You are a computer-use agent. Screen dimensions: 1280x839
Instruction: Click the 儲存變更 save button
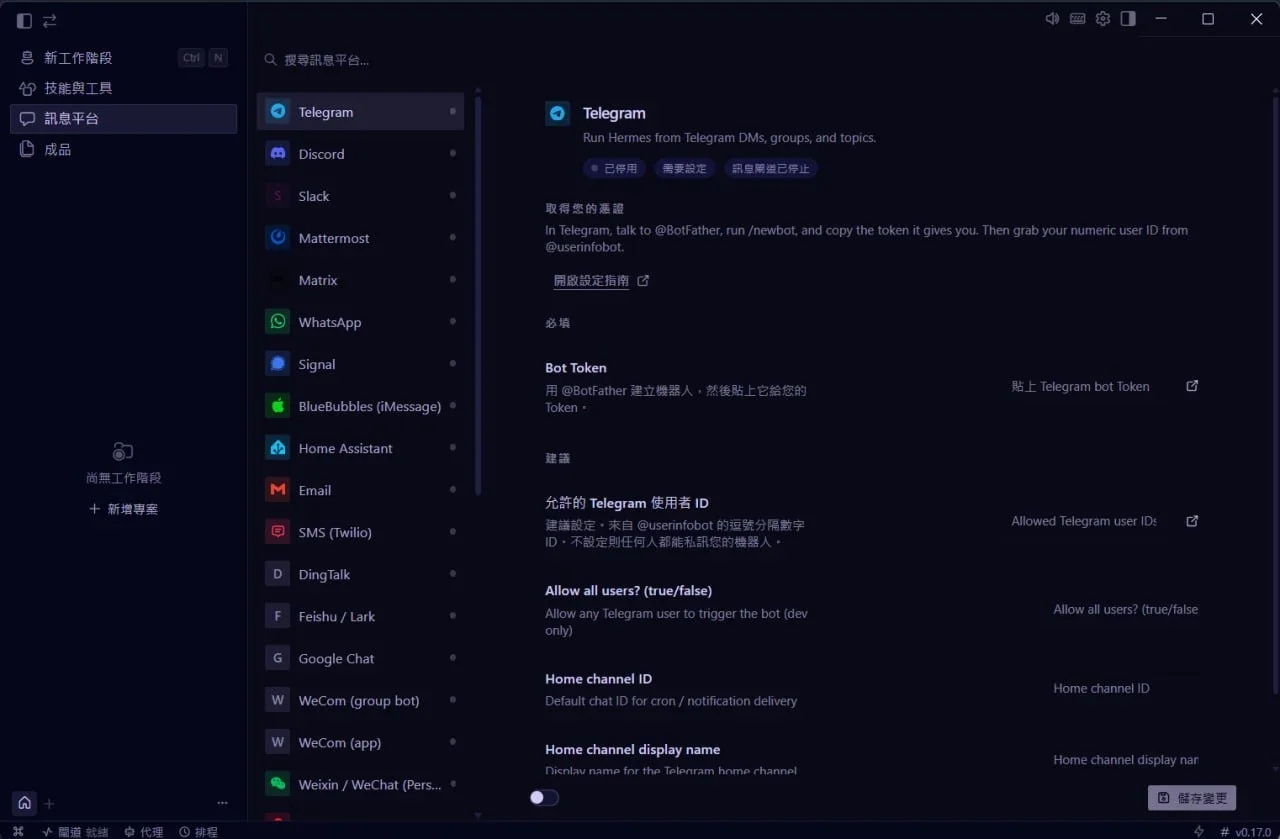coord(1192,798)
